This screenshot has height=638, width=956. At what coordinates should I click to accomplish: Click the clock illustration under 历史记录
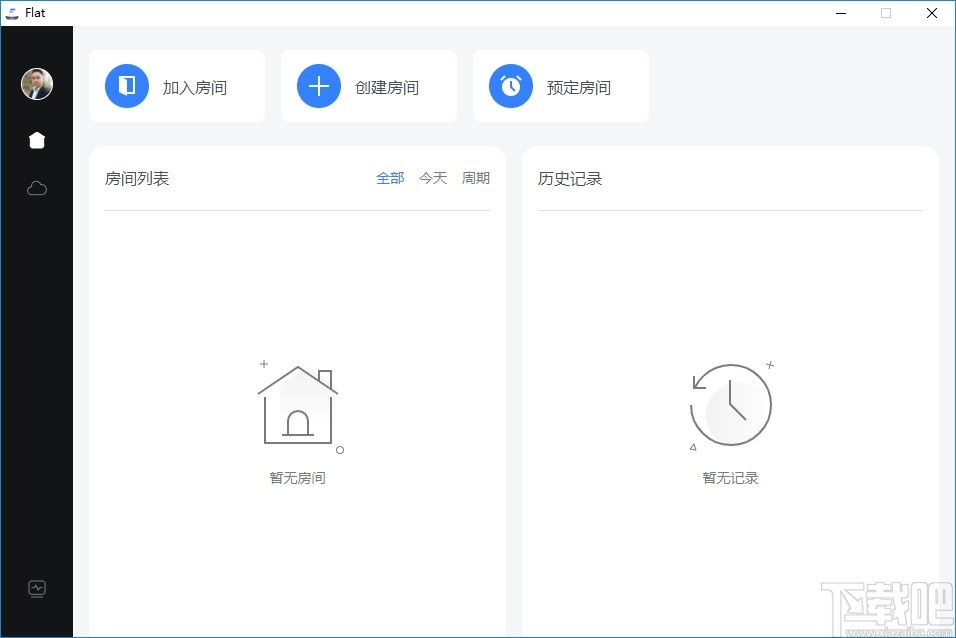click(730, 402)
